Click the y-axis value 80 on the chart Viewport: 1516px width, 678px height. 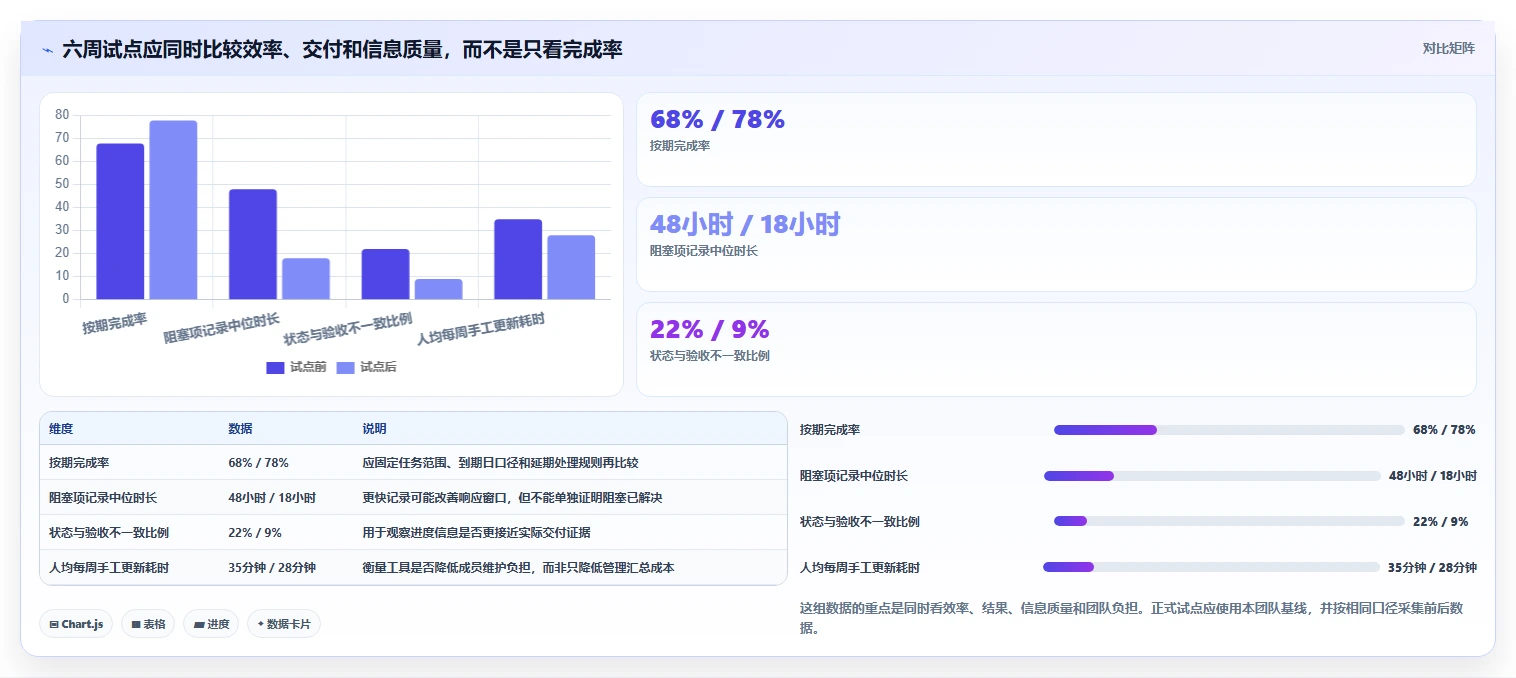coord(62,115)
